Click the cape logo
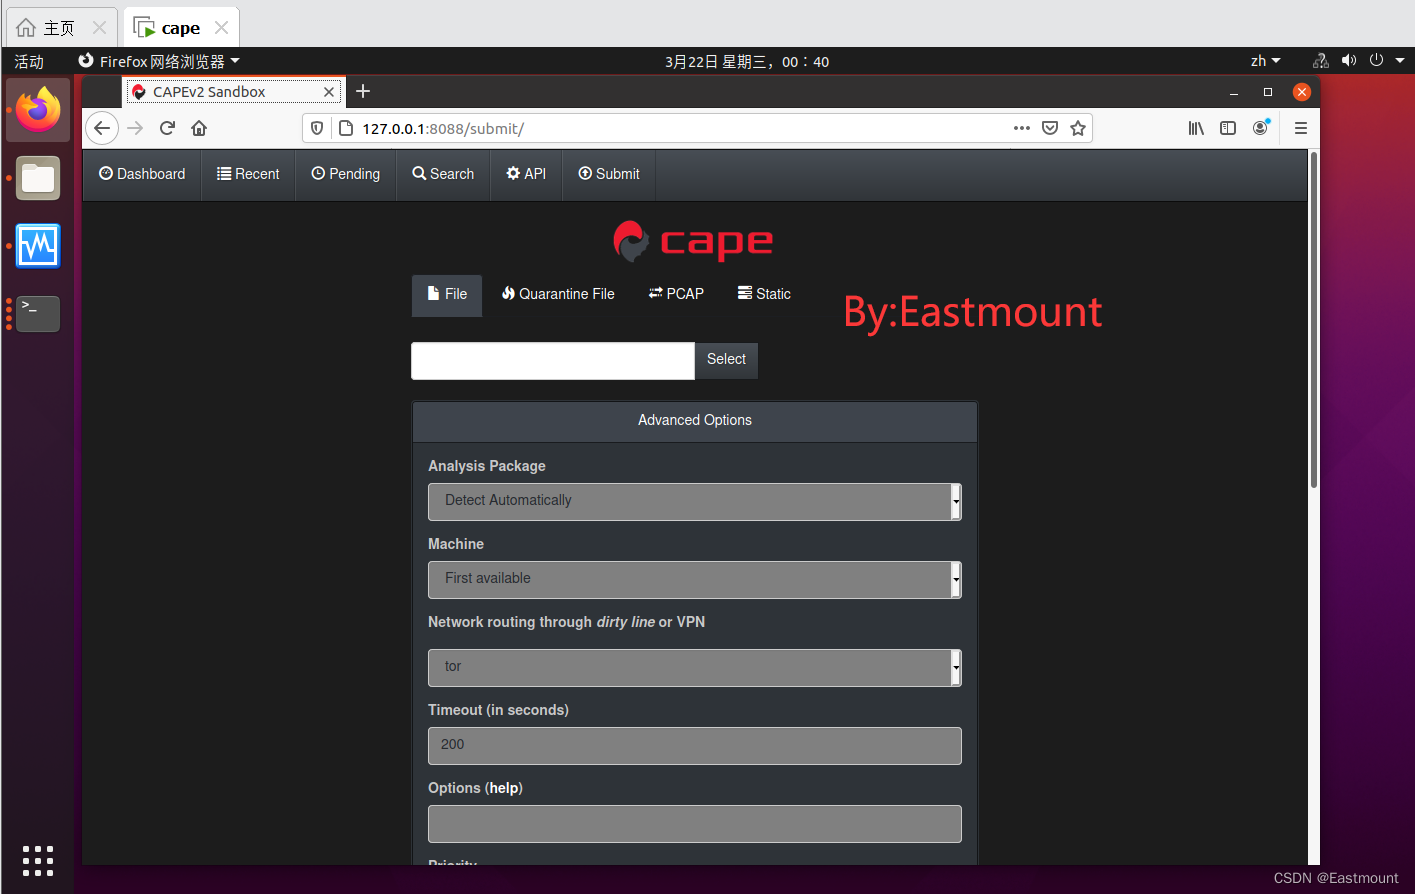The image size is (1415, 894). pos(693,241)
